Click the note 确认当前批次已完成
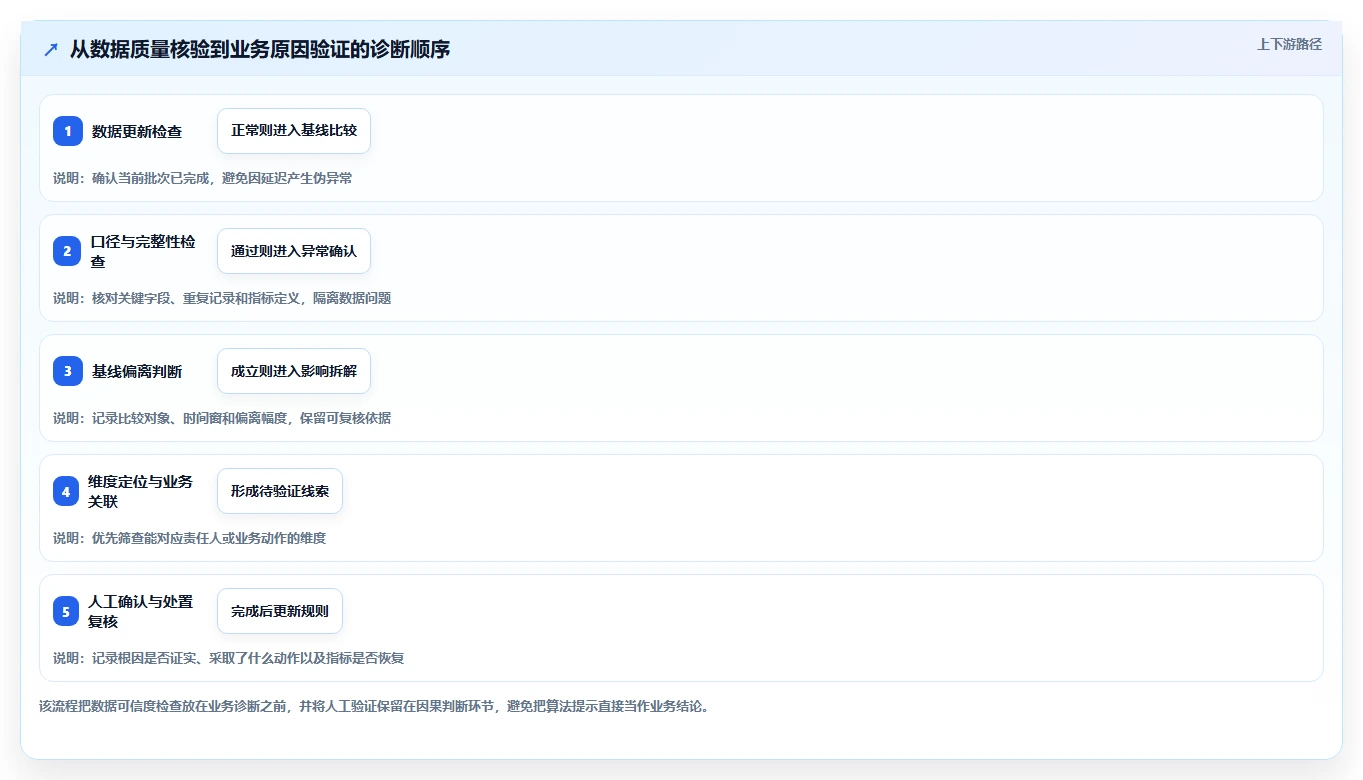Image resolution: width=1363 pixels, height=780 pixels. click(151, 178)
